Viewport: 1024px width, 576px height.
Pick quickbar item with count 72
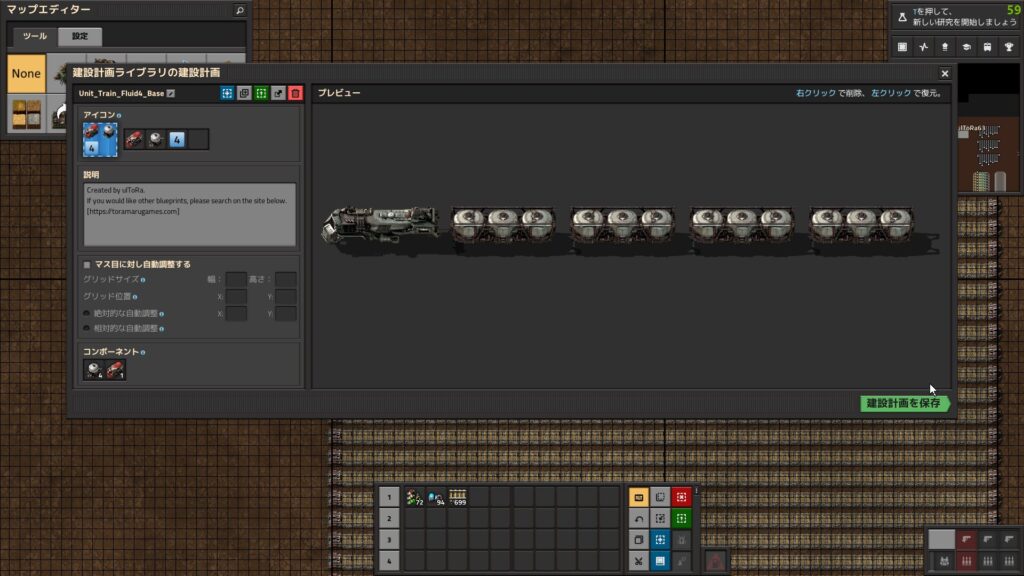click(415, 498)
